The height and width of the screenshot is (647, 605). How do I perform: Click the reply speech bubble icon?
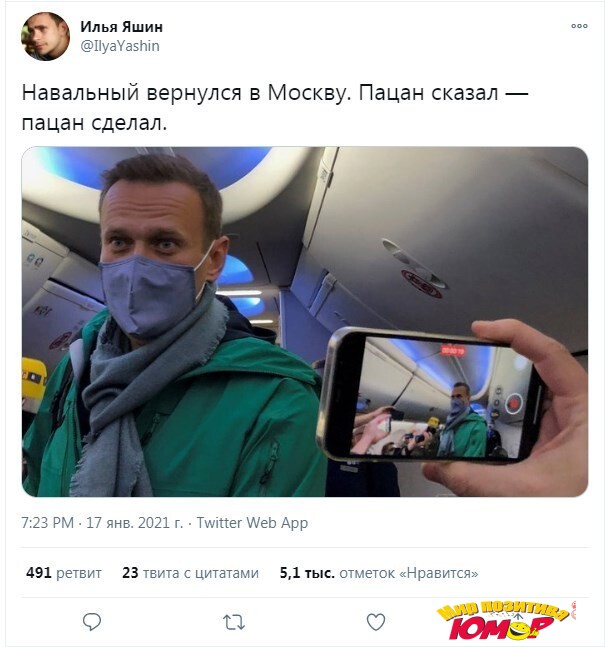pos(92,622)
